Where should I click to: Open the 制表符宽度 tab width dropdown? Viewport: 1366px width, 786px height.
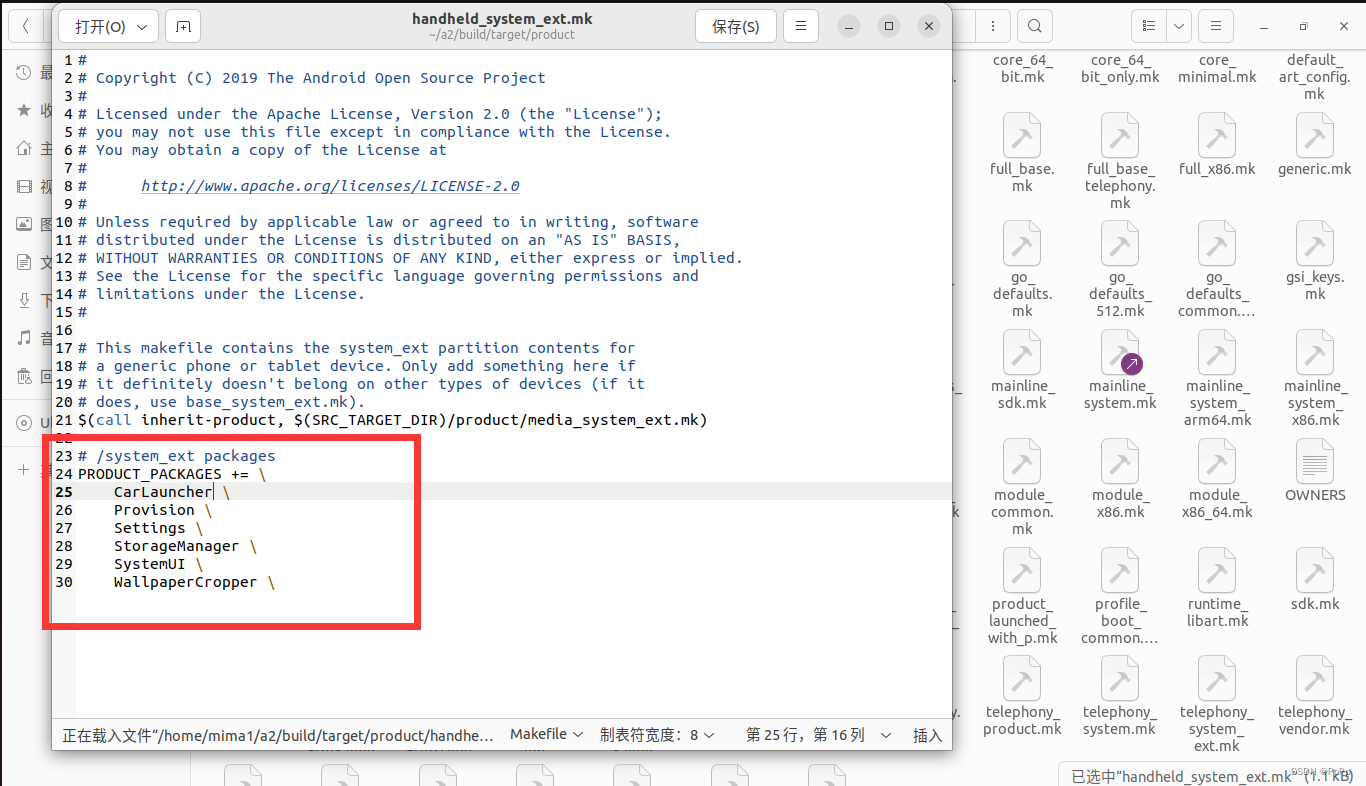click(x=659, y=733)
